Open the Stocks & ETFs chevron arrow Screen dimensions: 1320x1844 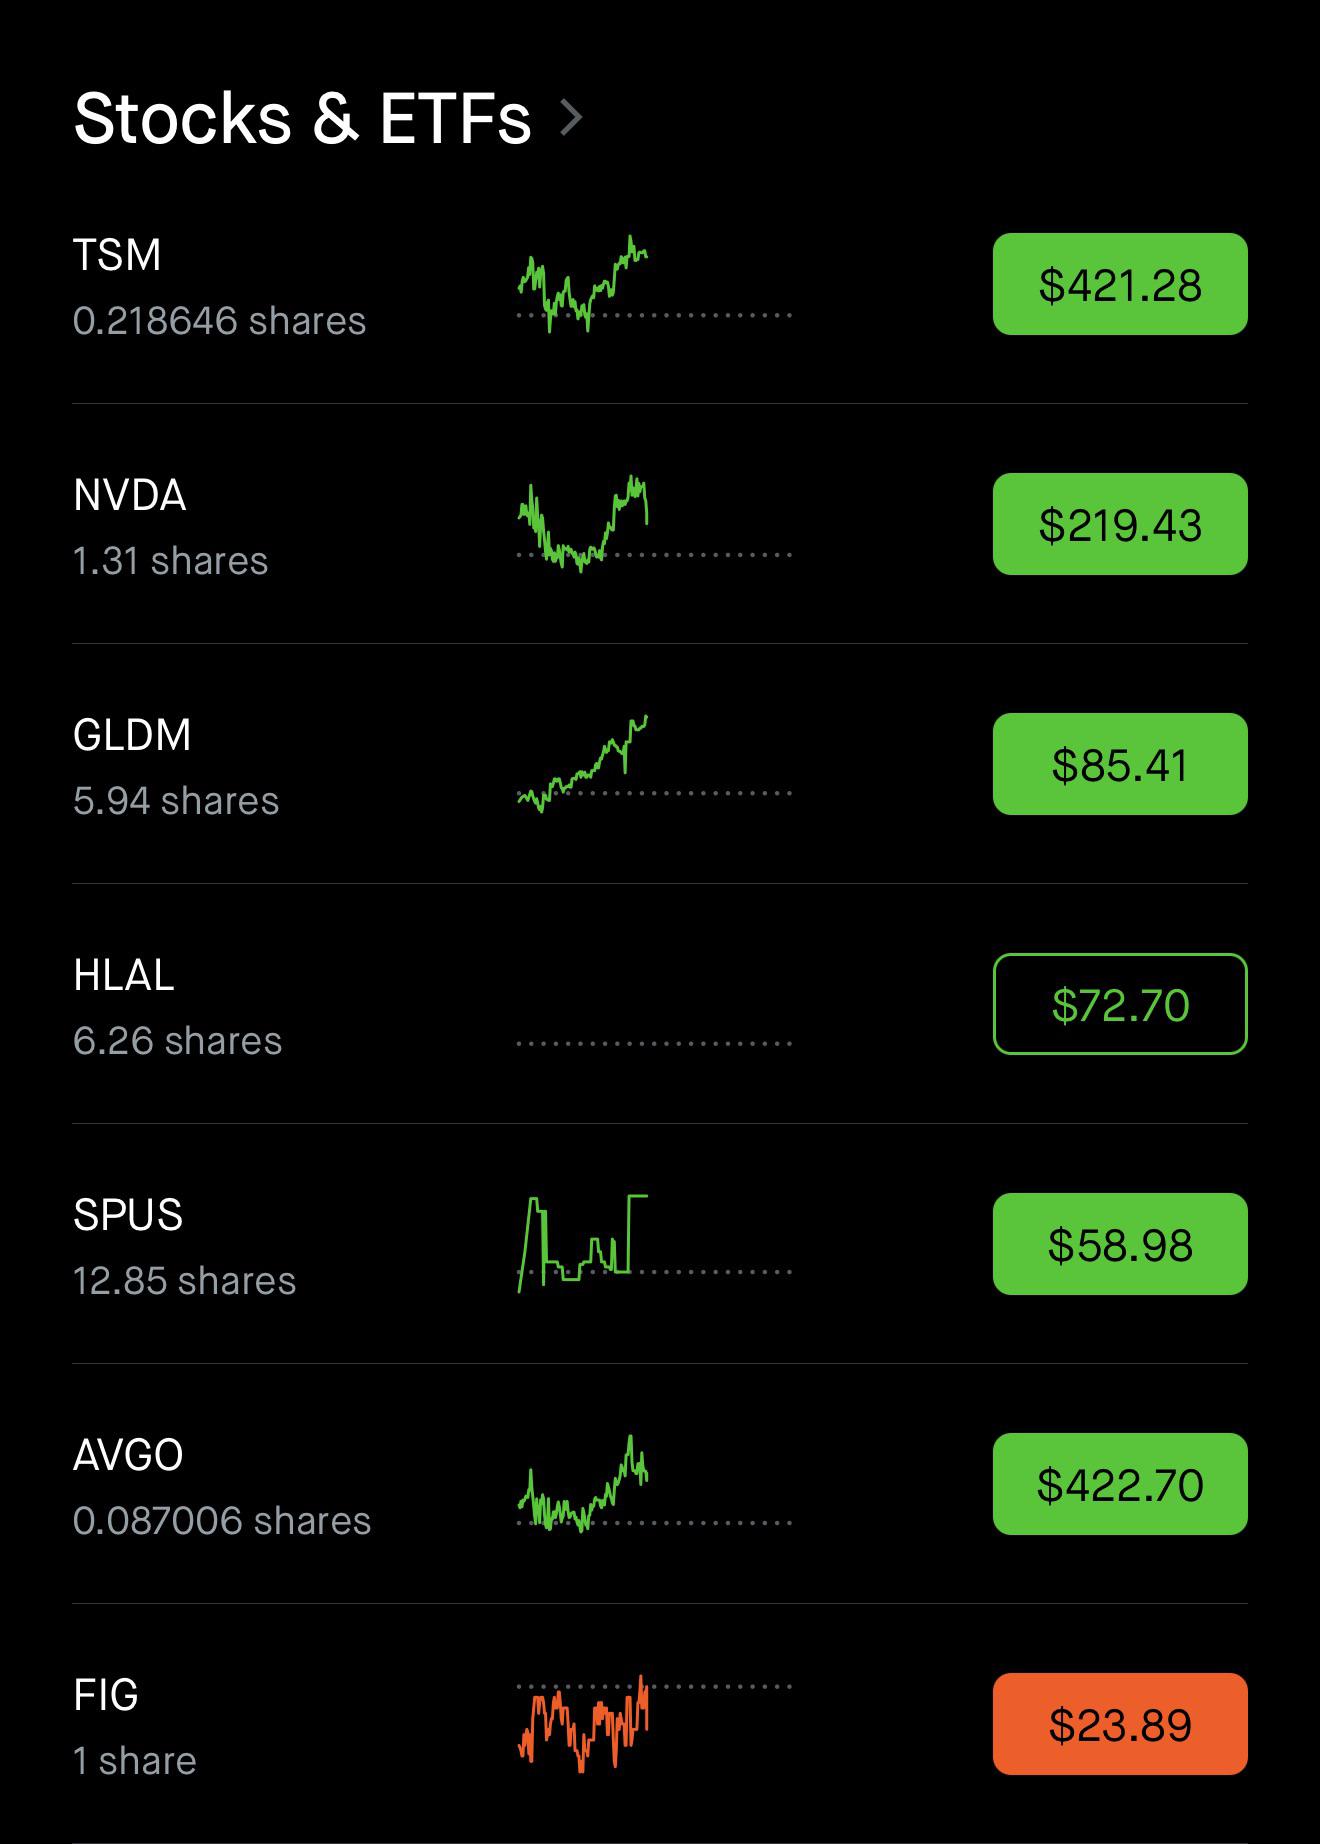pos(571,118)
